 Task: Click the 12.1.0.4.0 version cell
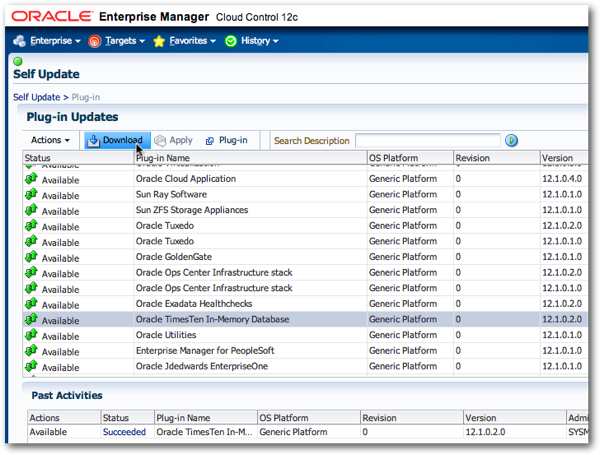562,179
